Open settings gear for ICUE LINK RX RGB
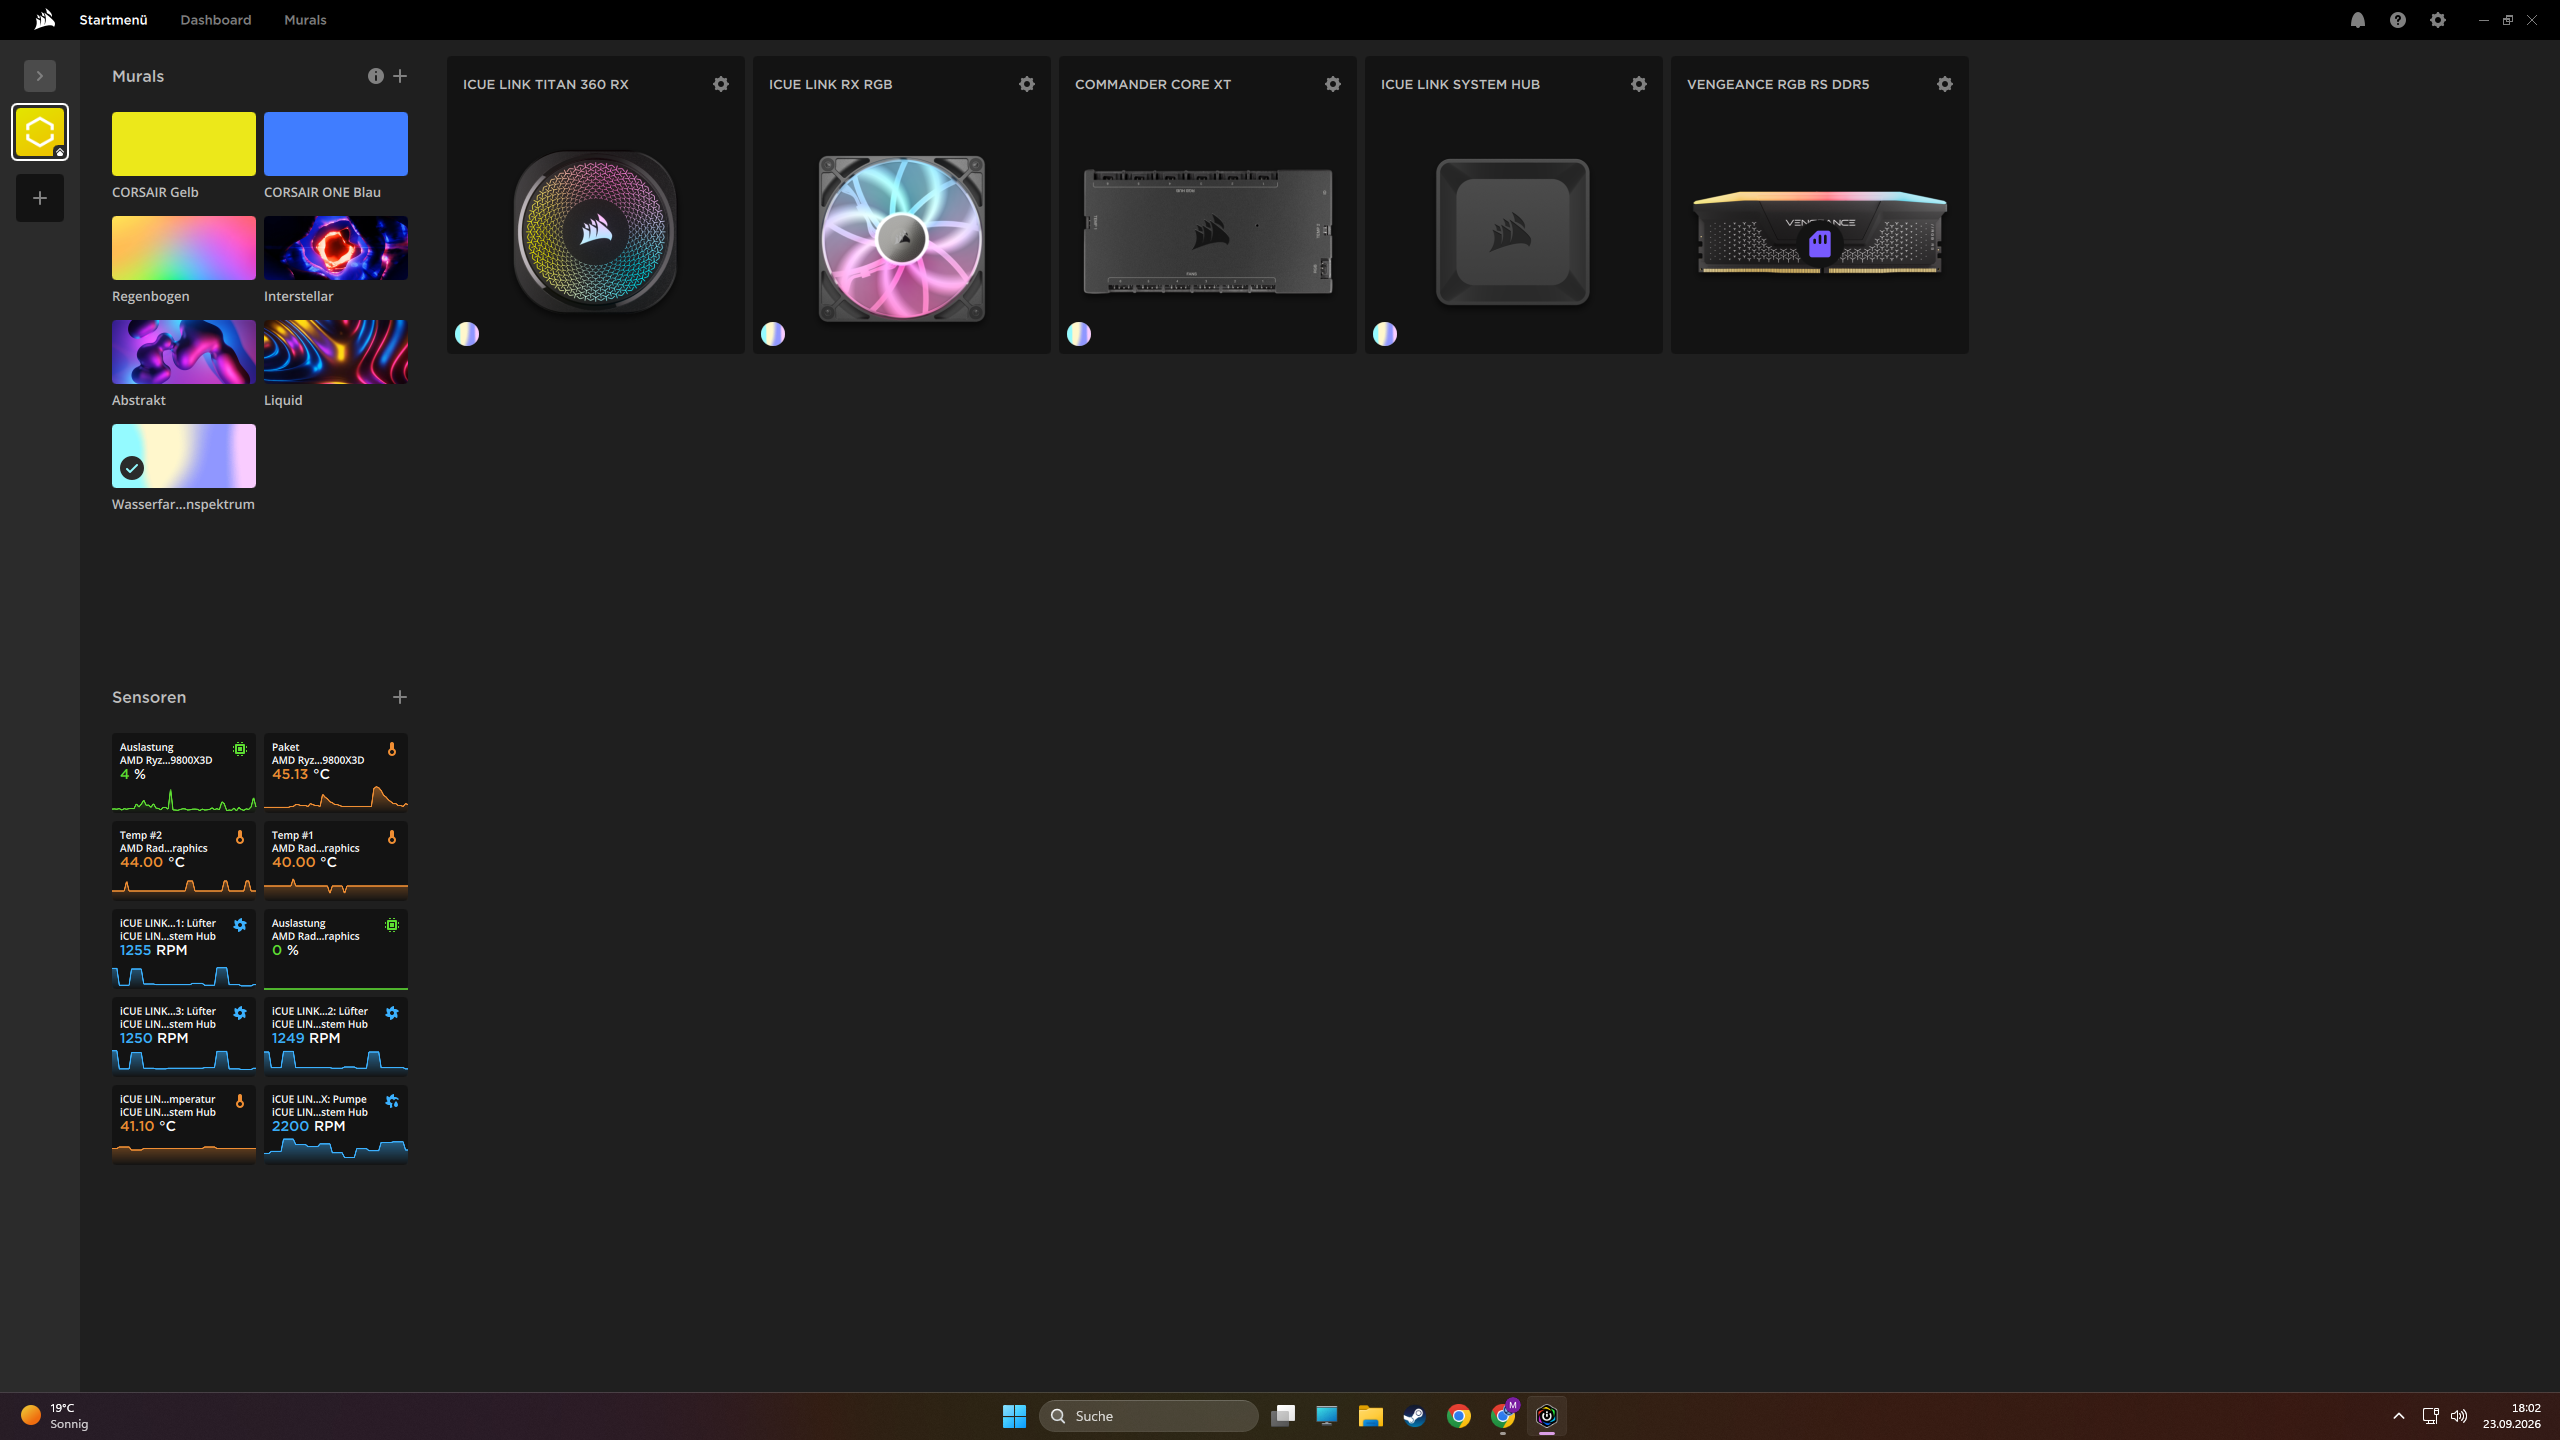2560x1440 pixels. click(x=1027, y=84)
